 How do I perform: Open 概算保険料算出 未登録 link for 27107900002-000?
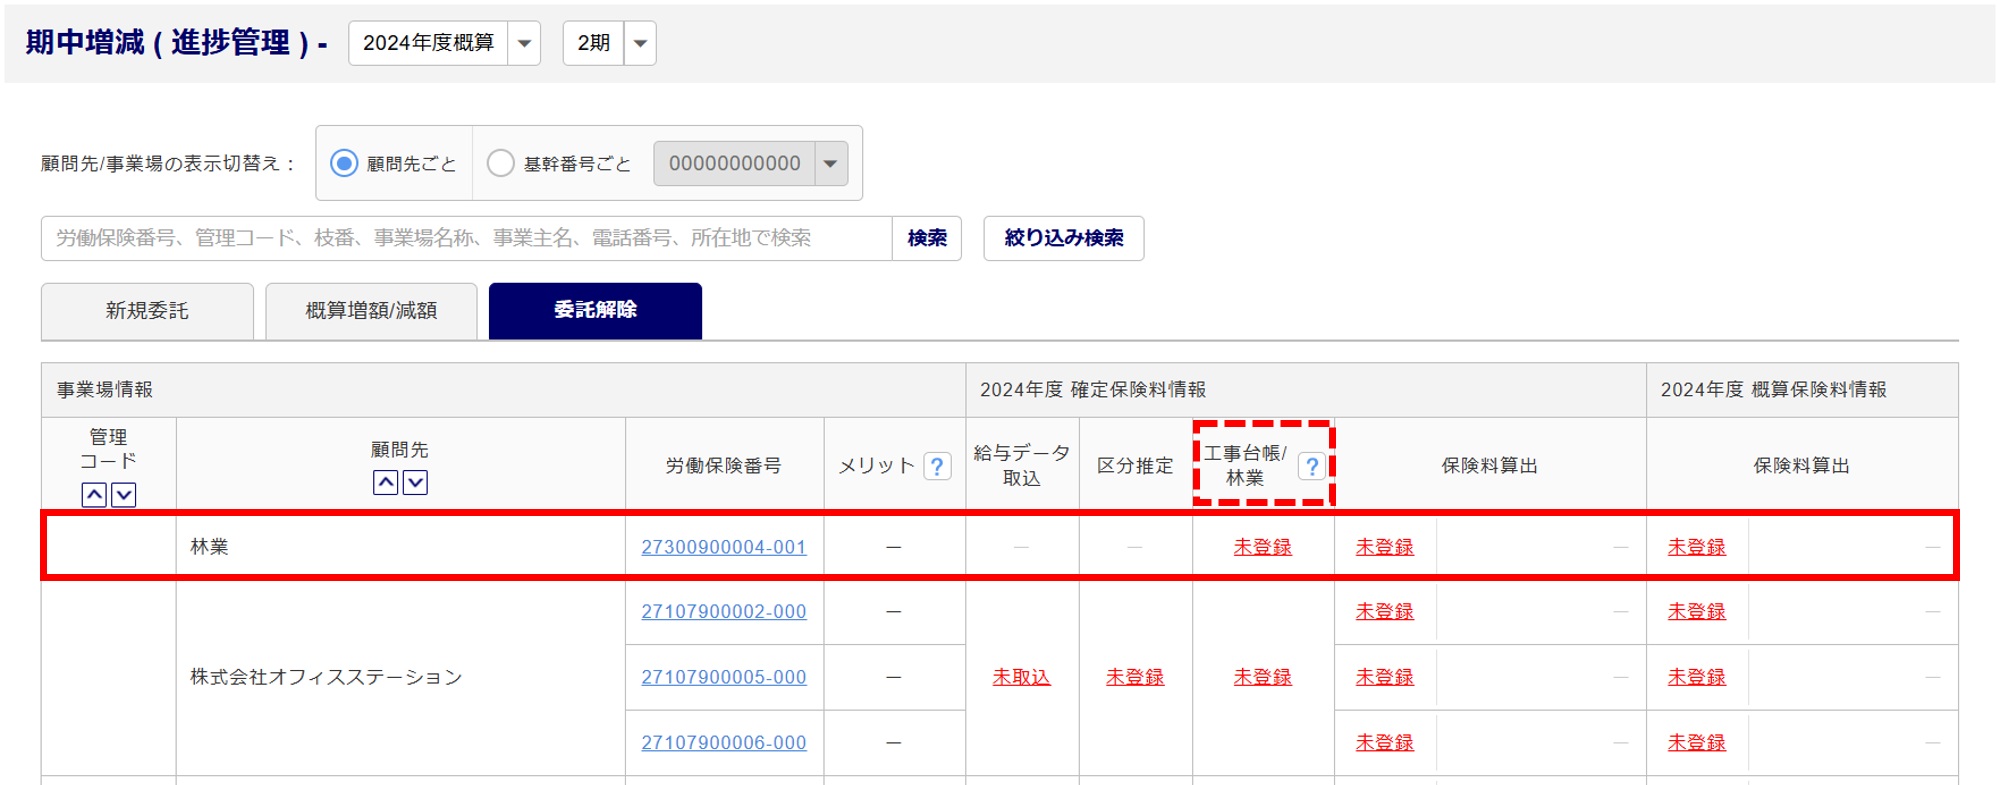[x=1697, y=611]
